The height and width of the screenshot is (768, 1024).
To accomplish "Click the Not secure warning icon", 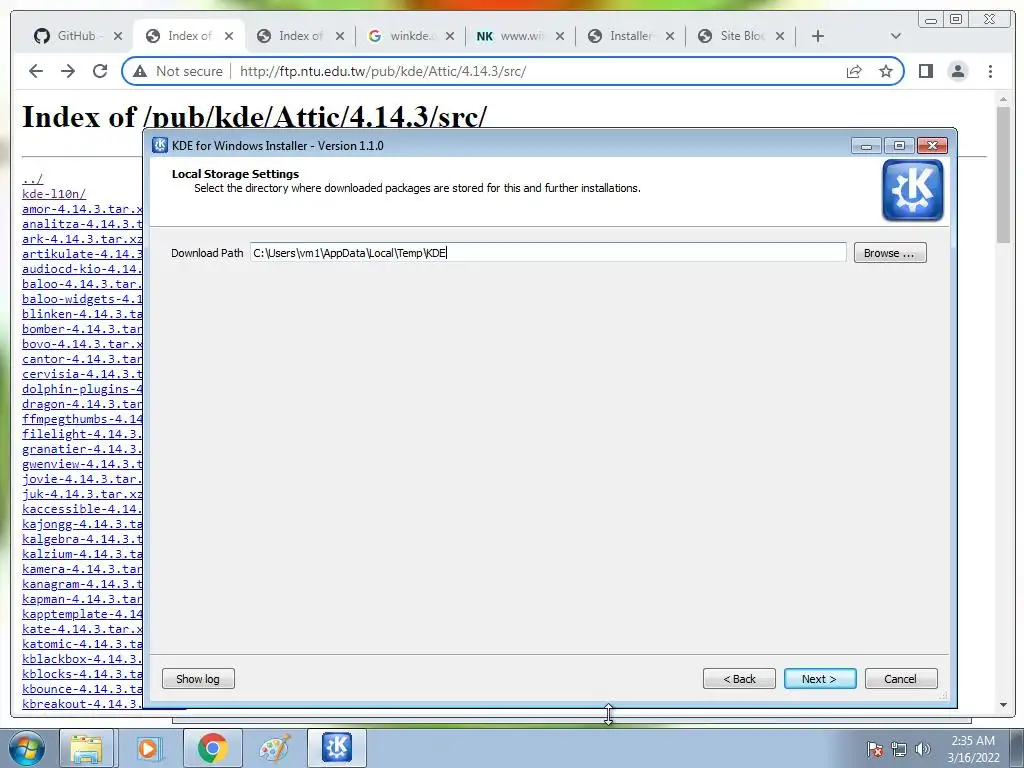I will click(x=140, y=71).
